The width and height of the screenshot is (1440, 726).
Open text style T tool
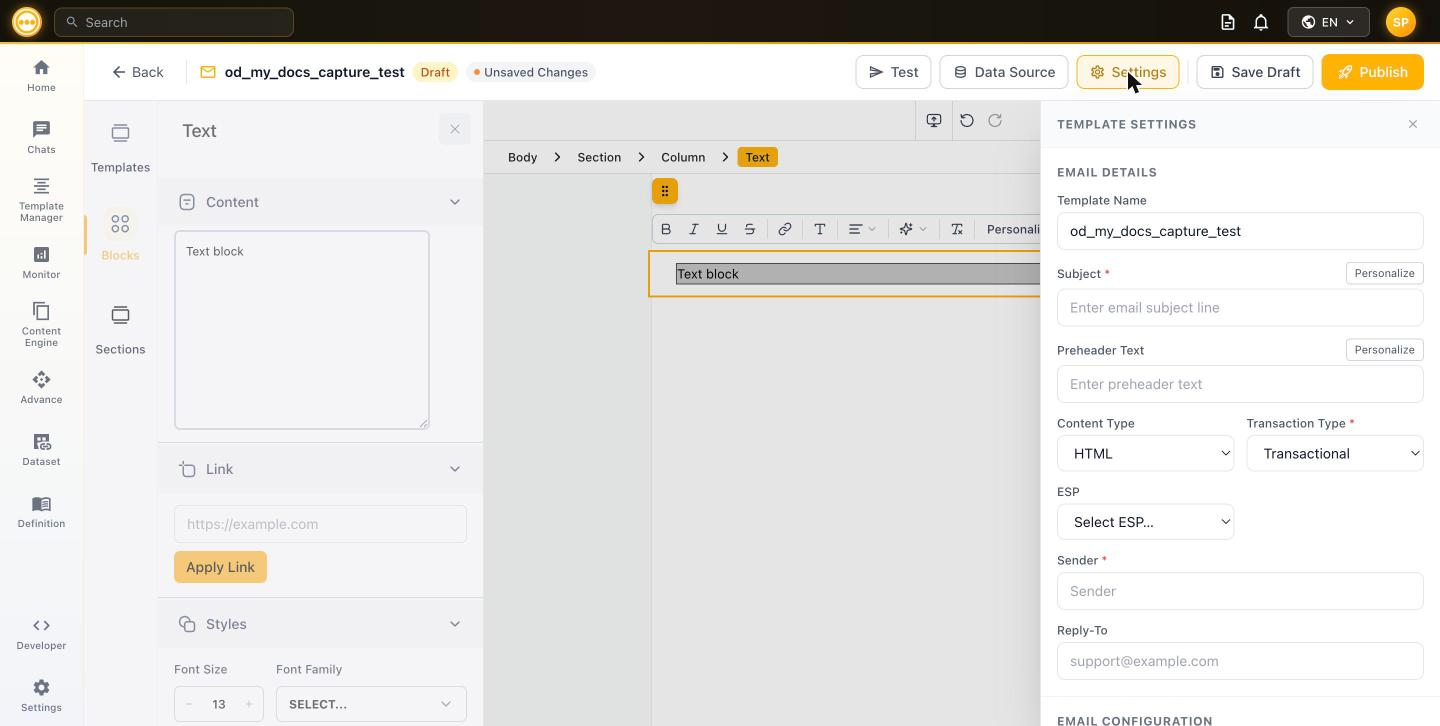point(820,229)
